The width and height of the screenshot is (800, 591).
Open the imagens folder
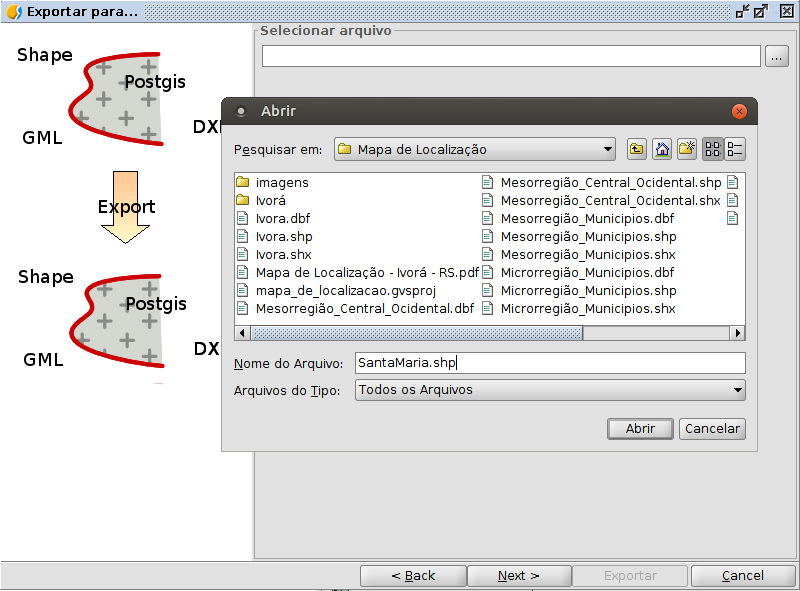pyautogui.click(x=281, y=183)
